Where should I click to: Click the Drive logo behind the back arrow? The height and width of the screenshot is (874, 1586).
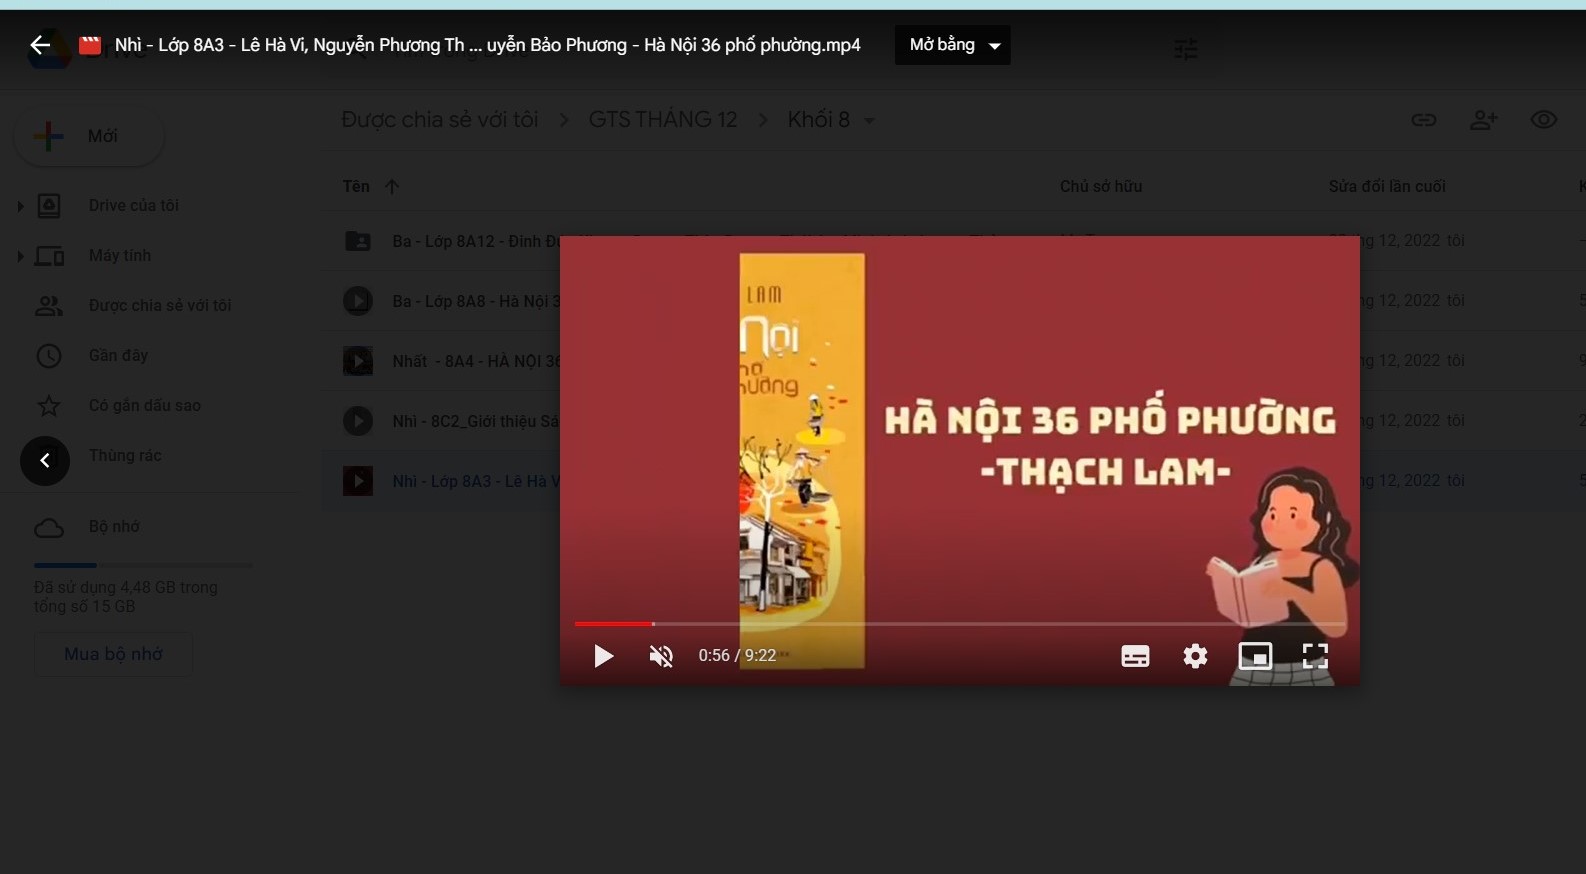(50, 50)
